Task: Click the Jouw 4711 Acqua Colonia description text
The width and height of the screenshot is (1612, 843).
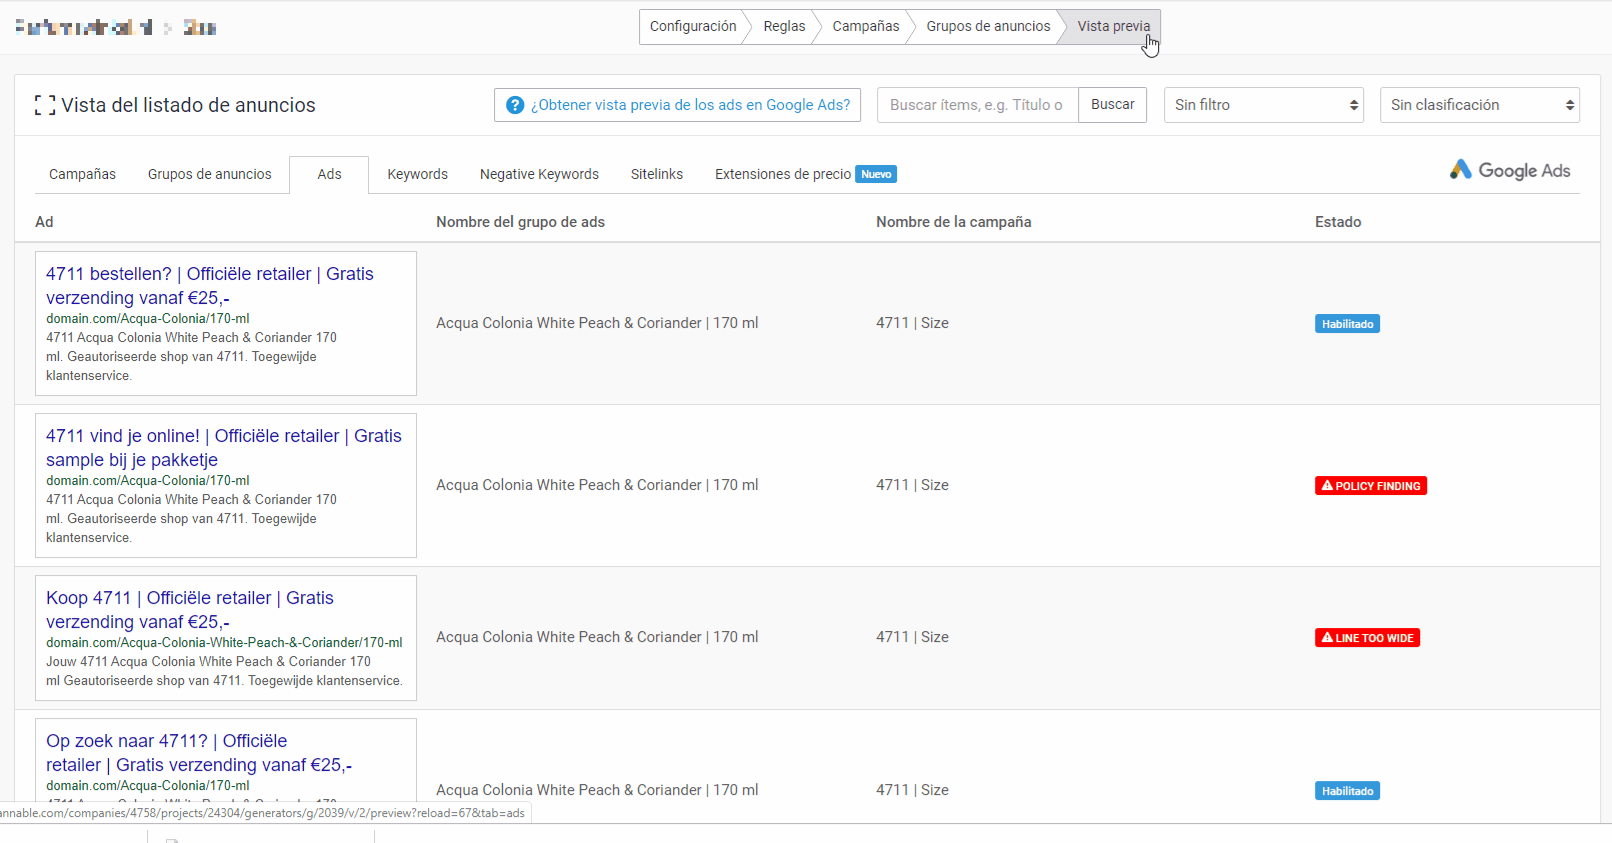Action: click(x=224, y=671)
